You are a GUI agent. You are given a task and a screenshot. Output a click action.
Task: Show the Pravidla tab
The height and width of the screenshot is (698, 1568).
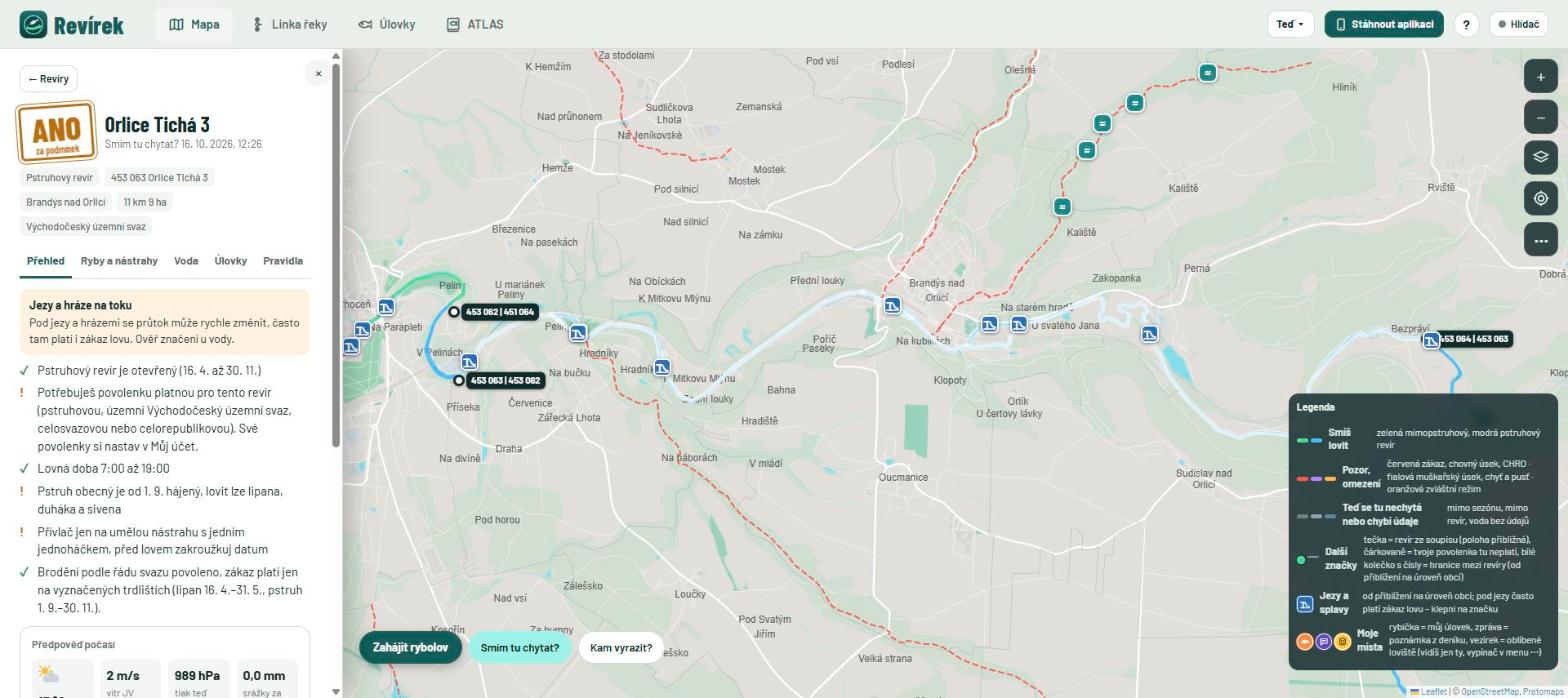click(283, 261)
